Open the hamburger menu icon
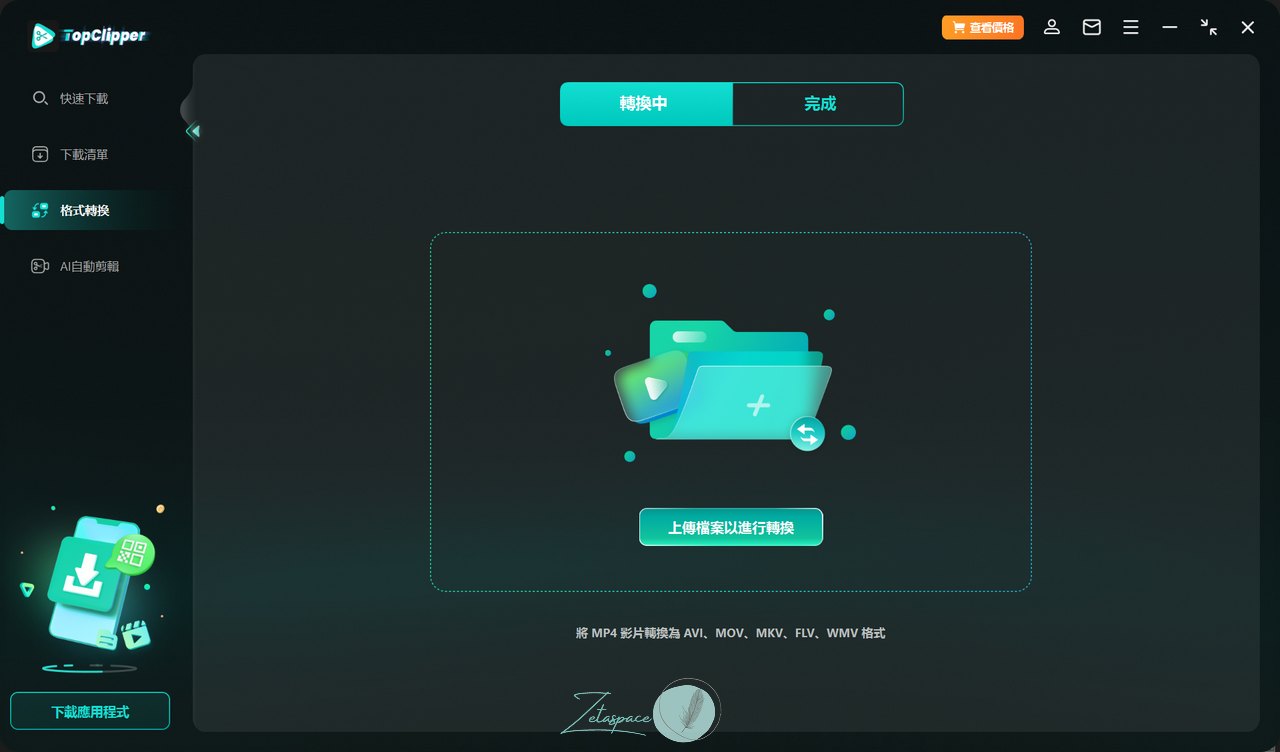This screenshot has height=752, width=1280. 1131,28
